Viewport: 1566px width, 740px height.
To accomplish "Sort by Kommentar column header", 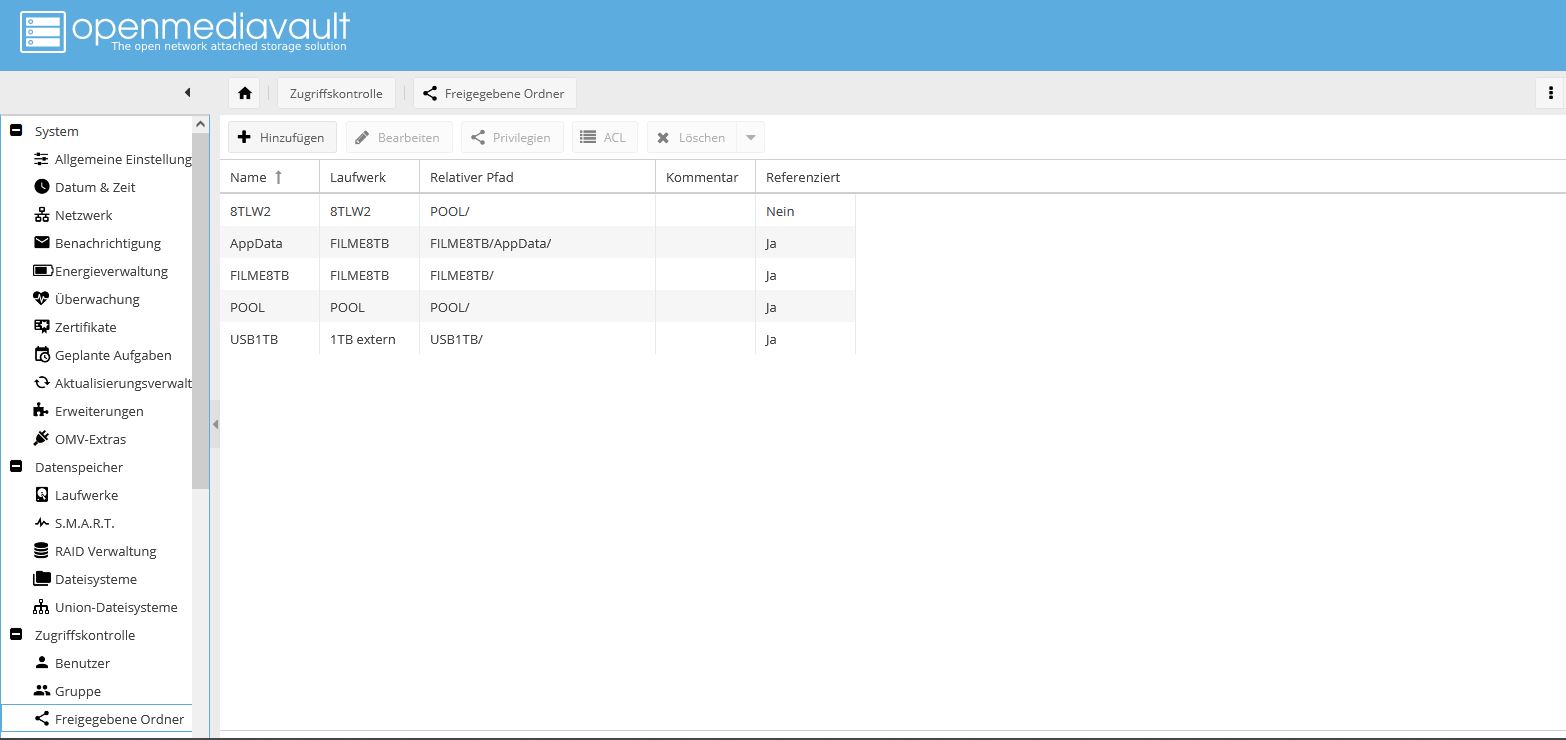I will click(705, 177).
